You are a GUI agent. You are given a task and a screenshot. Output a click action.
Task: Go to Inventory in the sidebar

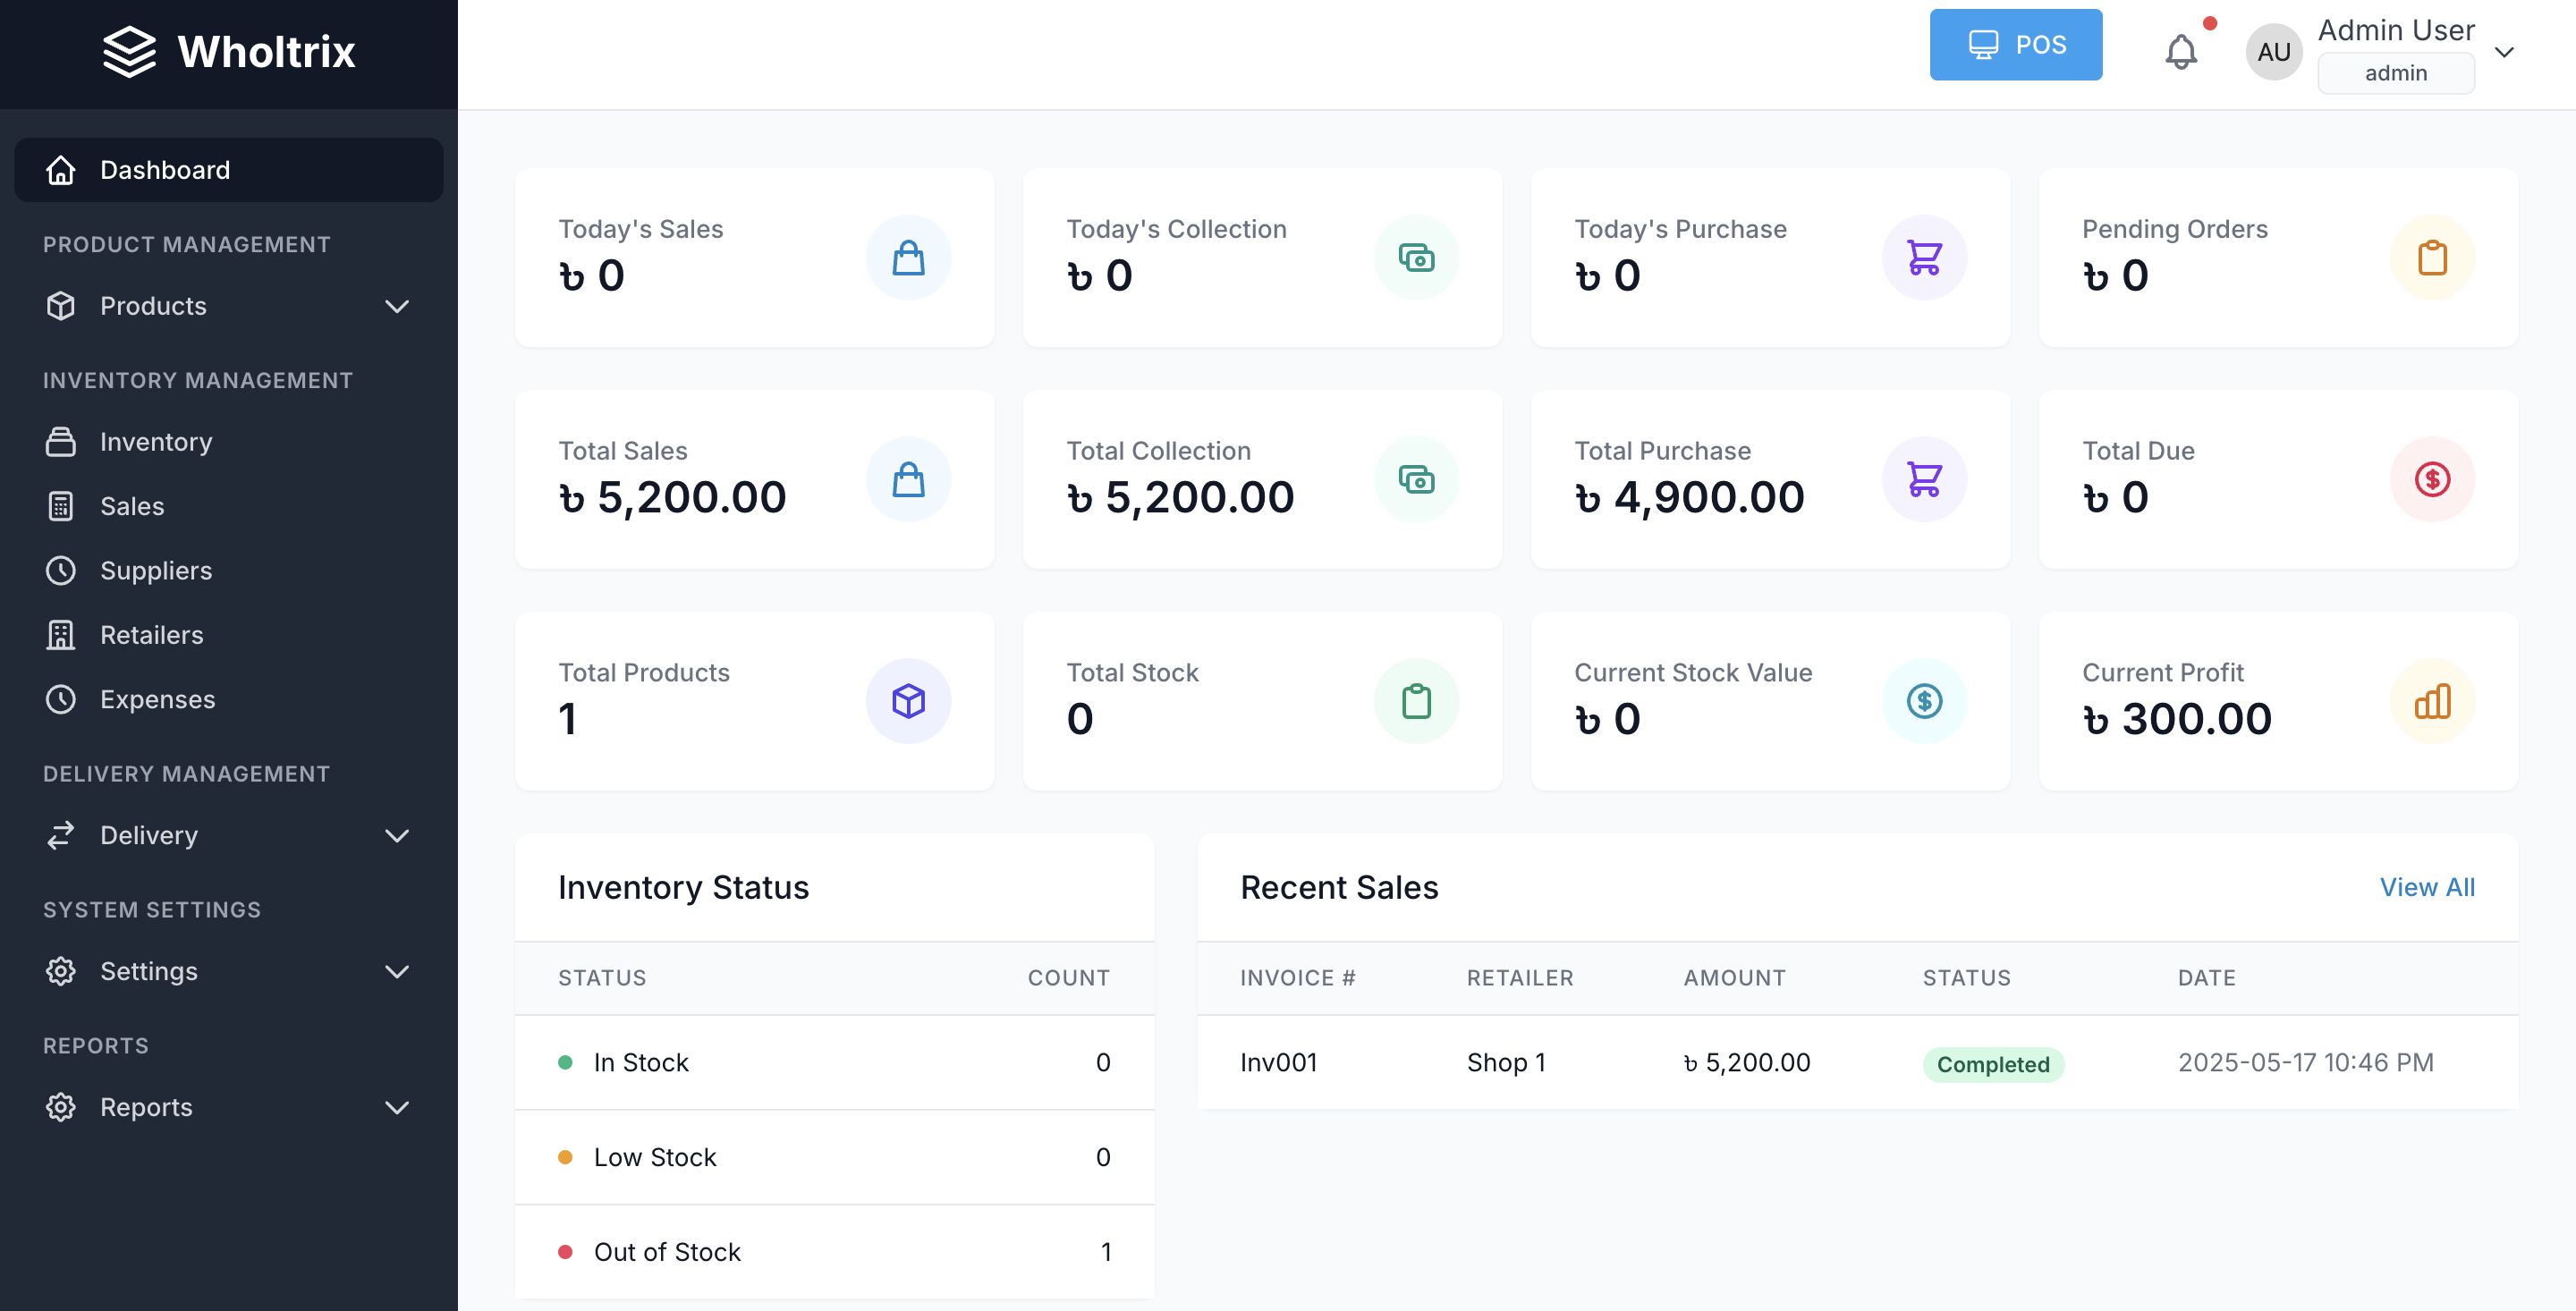click(x=156, y=442)
